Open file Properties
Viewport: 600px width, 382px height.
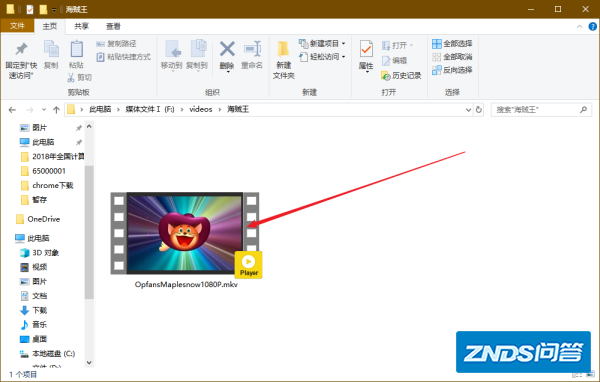pos(366,56)
